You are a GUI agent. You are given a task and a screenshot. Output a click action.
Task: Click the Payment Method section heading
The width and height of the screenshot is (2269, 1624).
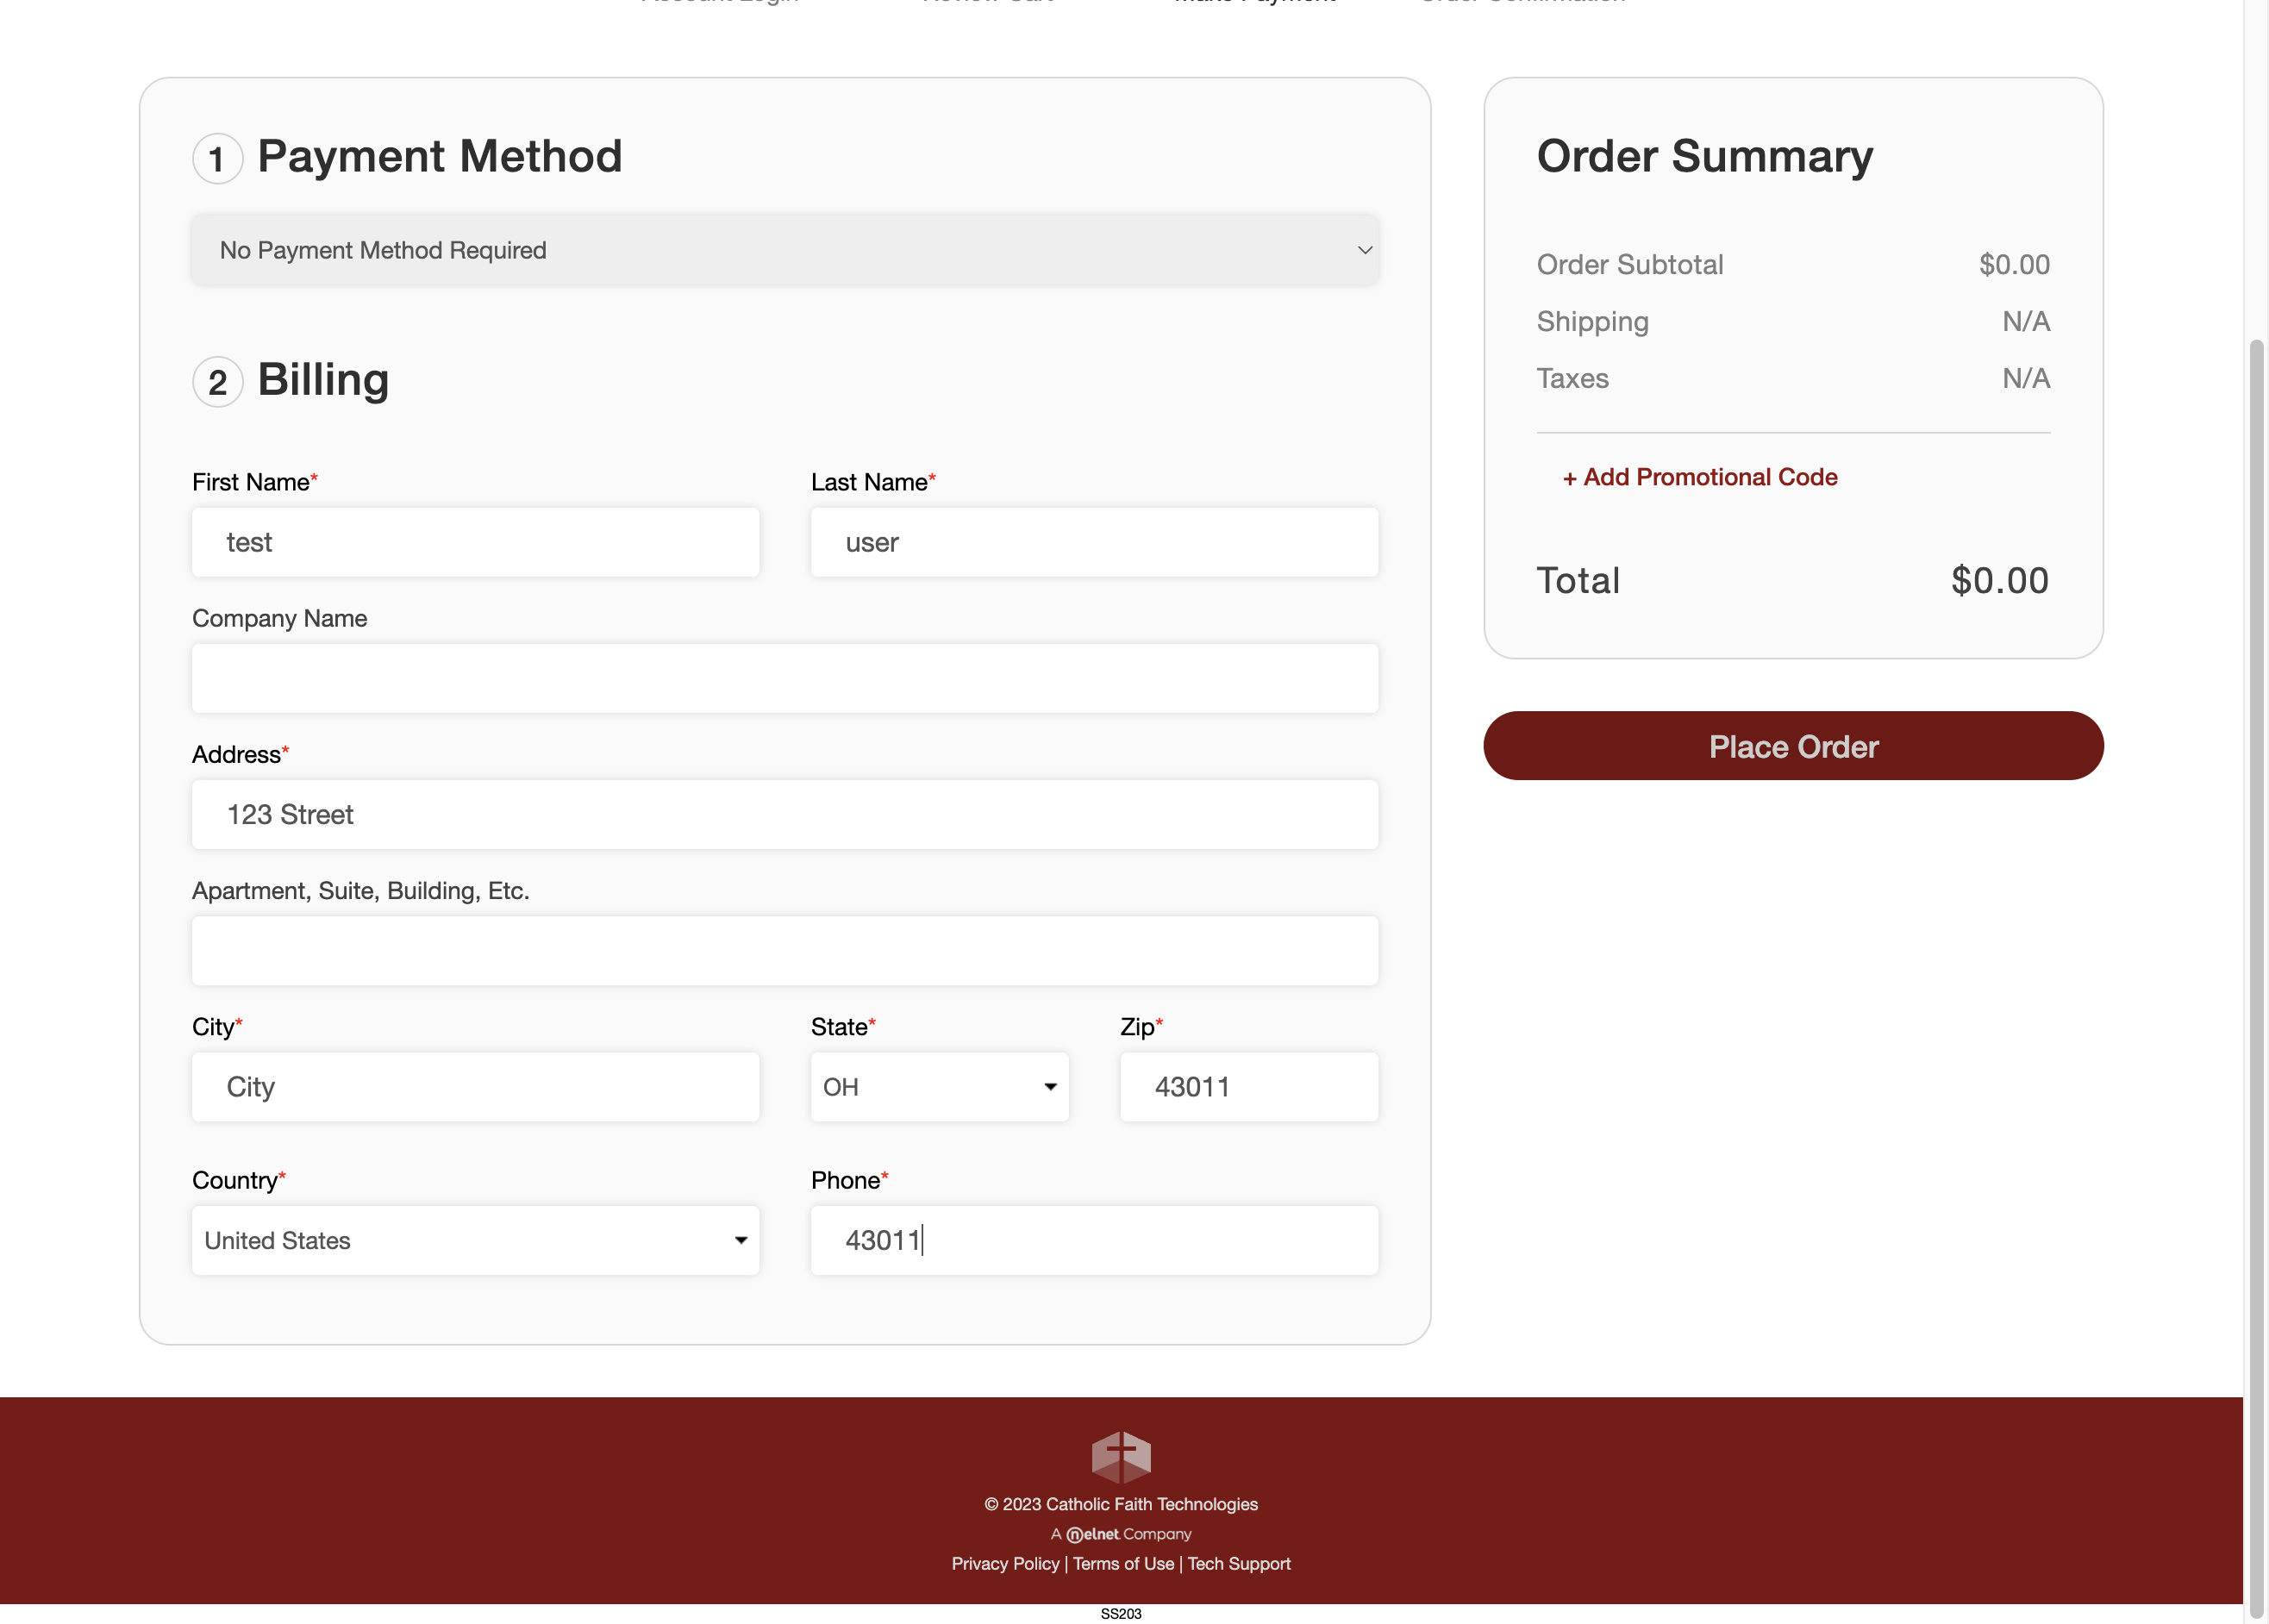pos(440,156)
